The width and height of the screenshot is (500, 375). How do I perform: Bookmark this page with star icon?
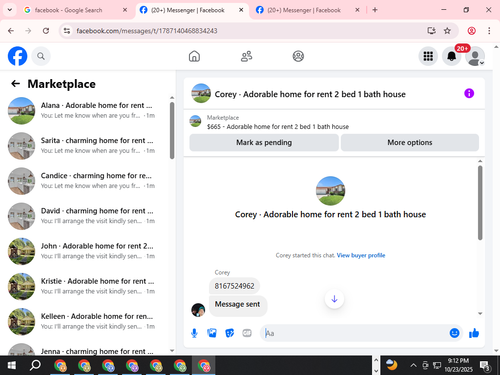tap(447, 31)
